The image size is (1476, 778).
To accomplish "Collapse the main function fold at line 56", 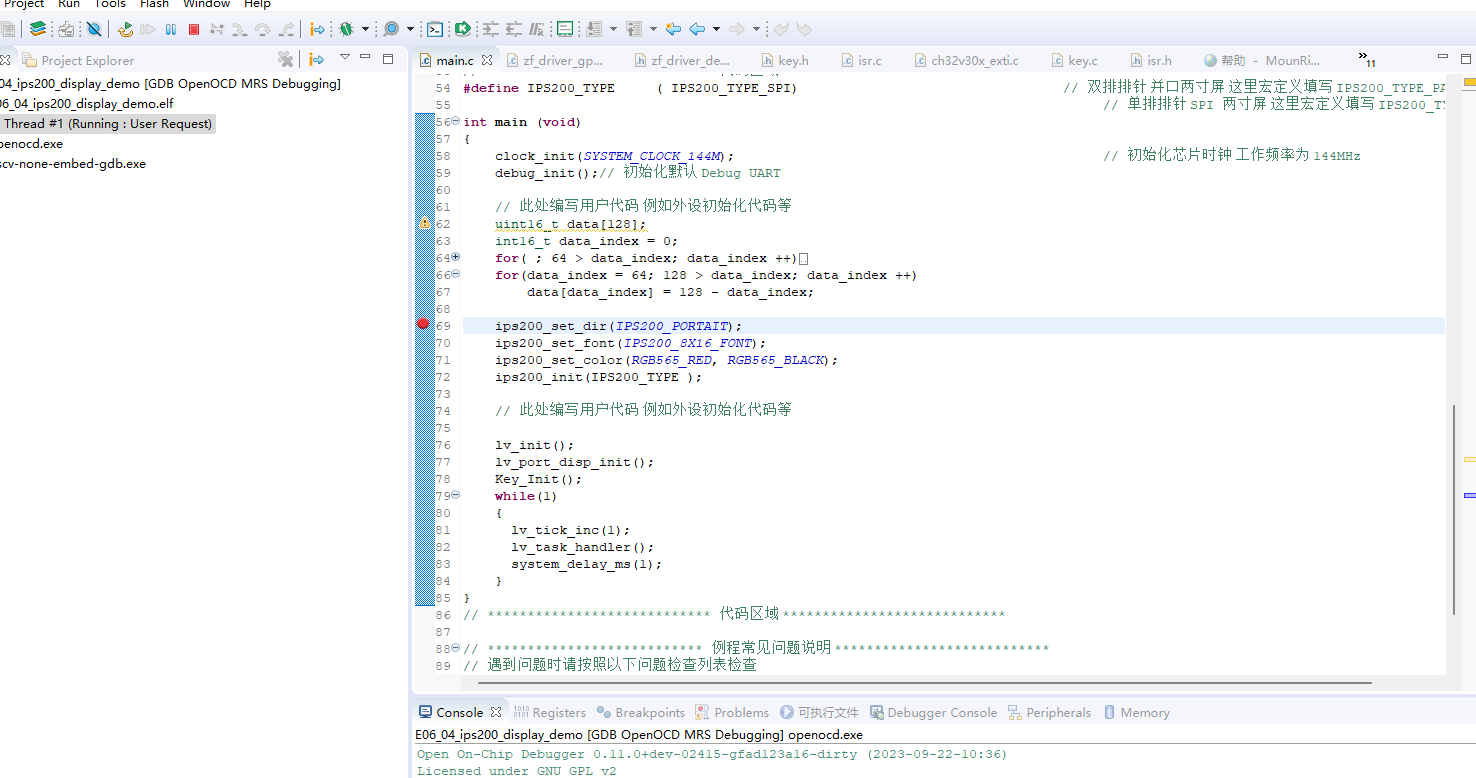I will (x=456, y=121).
